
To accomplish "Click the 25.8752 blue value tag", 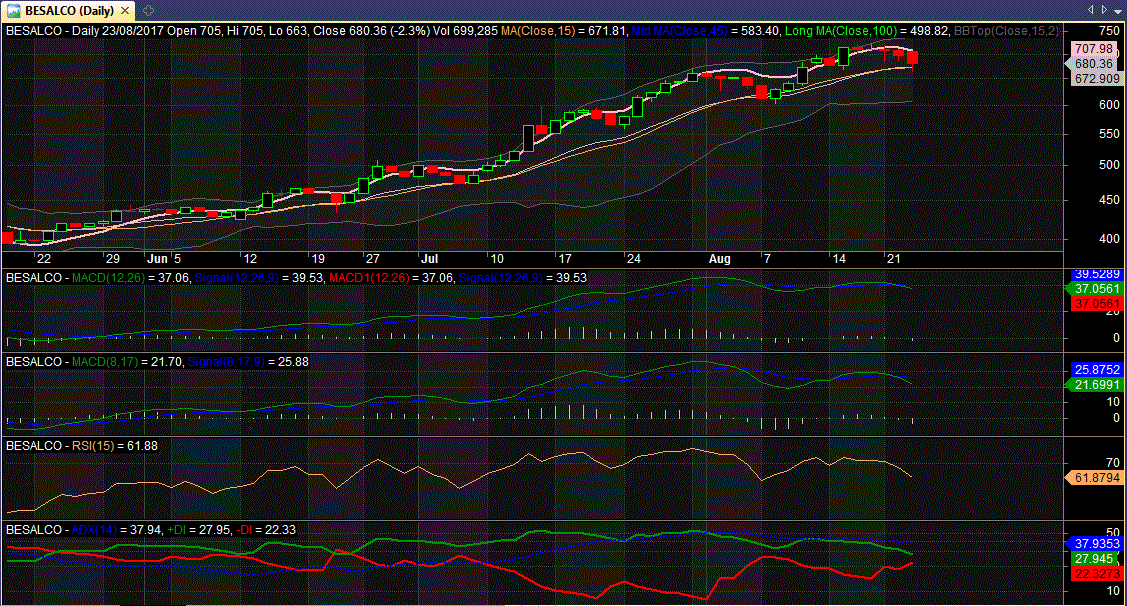I will coord(1097,369).
